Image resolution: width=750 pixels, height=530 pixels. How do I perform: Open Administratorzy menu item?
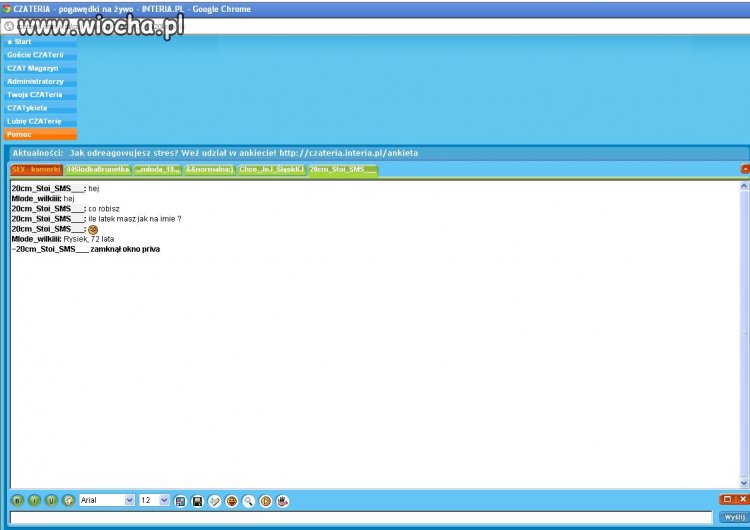[40, 81]
